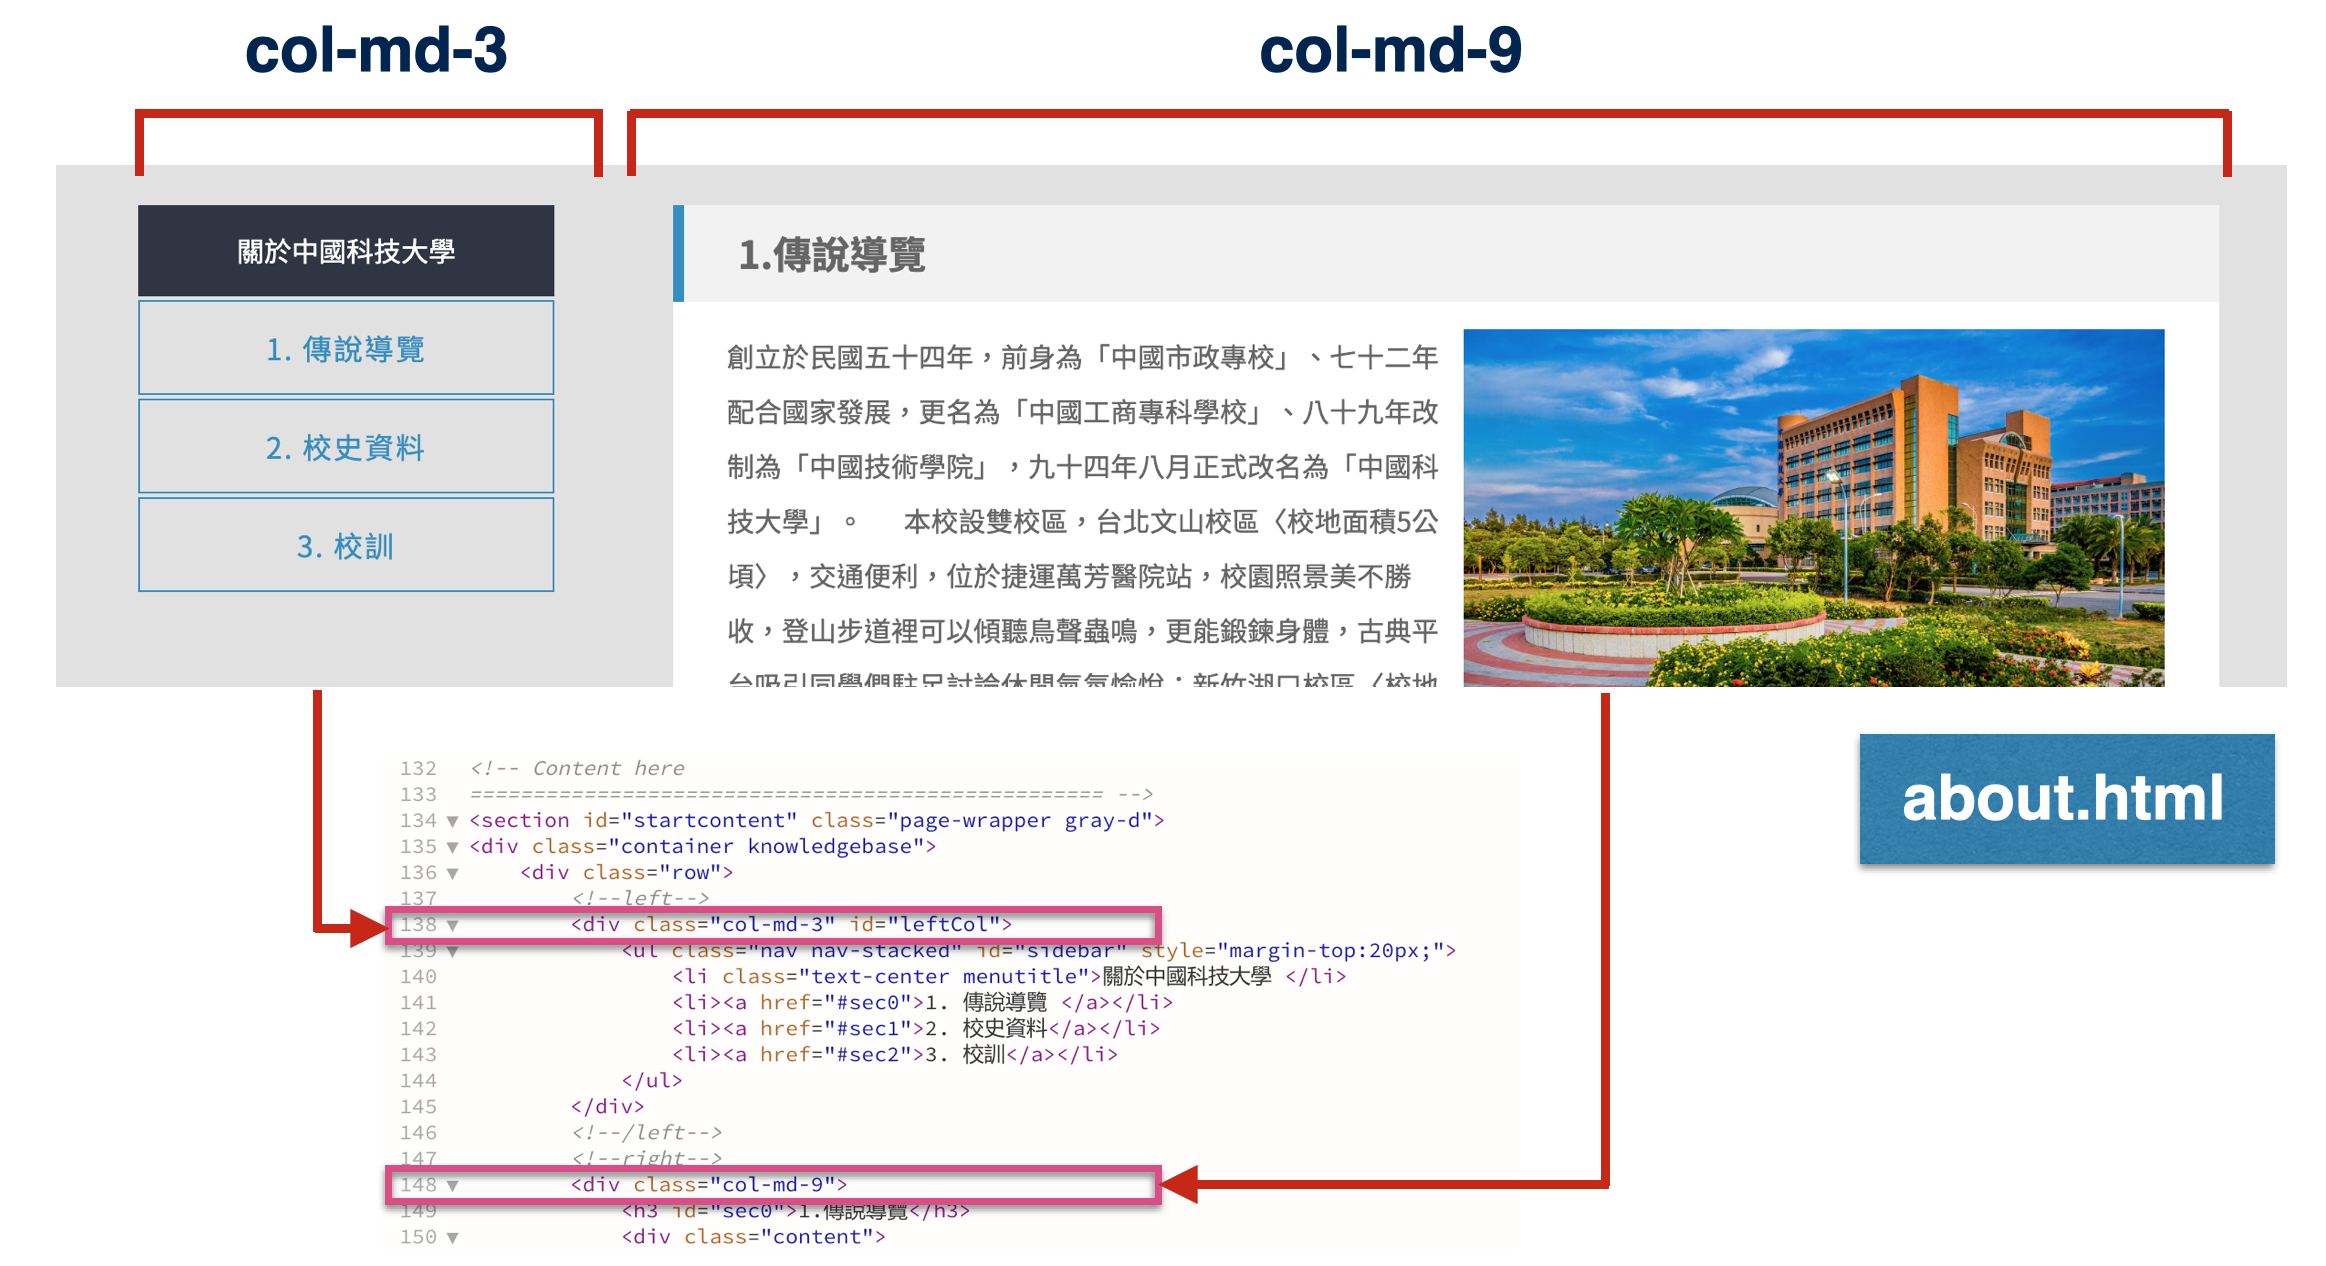Click the about.html file label
Screen dimensions: 2326x1266
pyautogui.click(x=2065, y=798)
